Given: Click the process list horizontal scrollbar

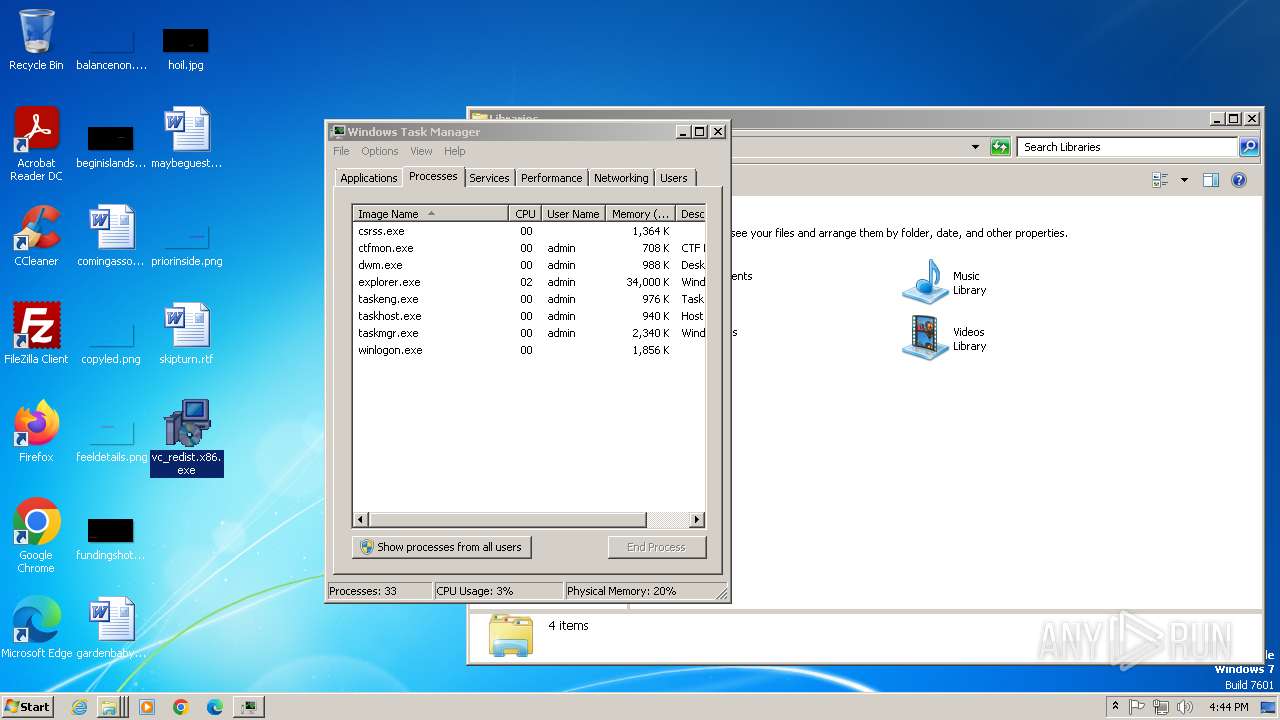Looking at the screenshot, I should [x=508, y=520].
